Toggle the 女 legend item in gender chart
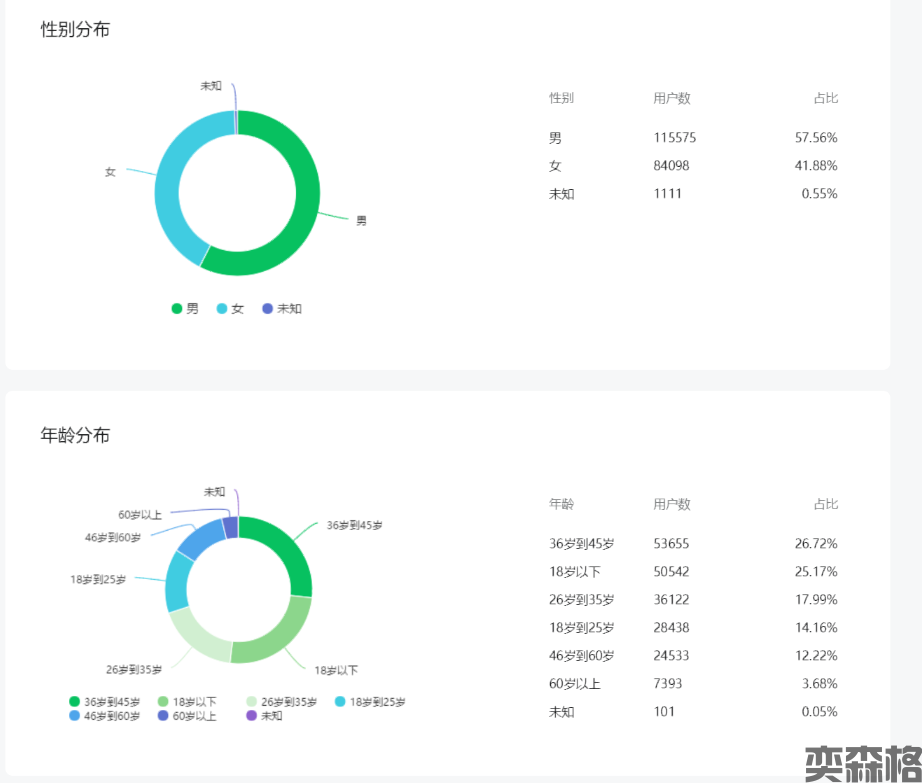 coord(230,309)
